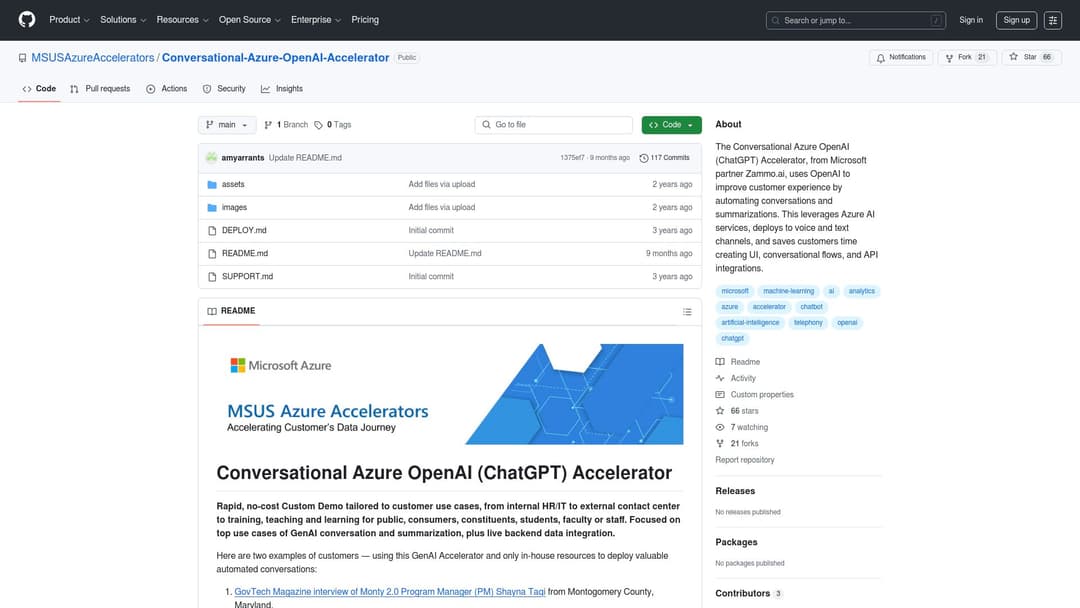Star this repository
This screenshot has height=608, width=1080.
(x=1031, y=57)
